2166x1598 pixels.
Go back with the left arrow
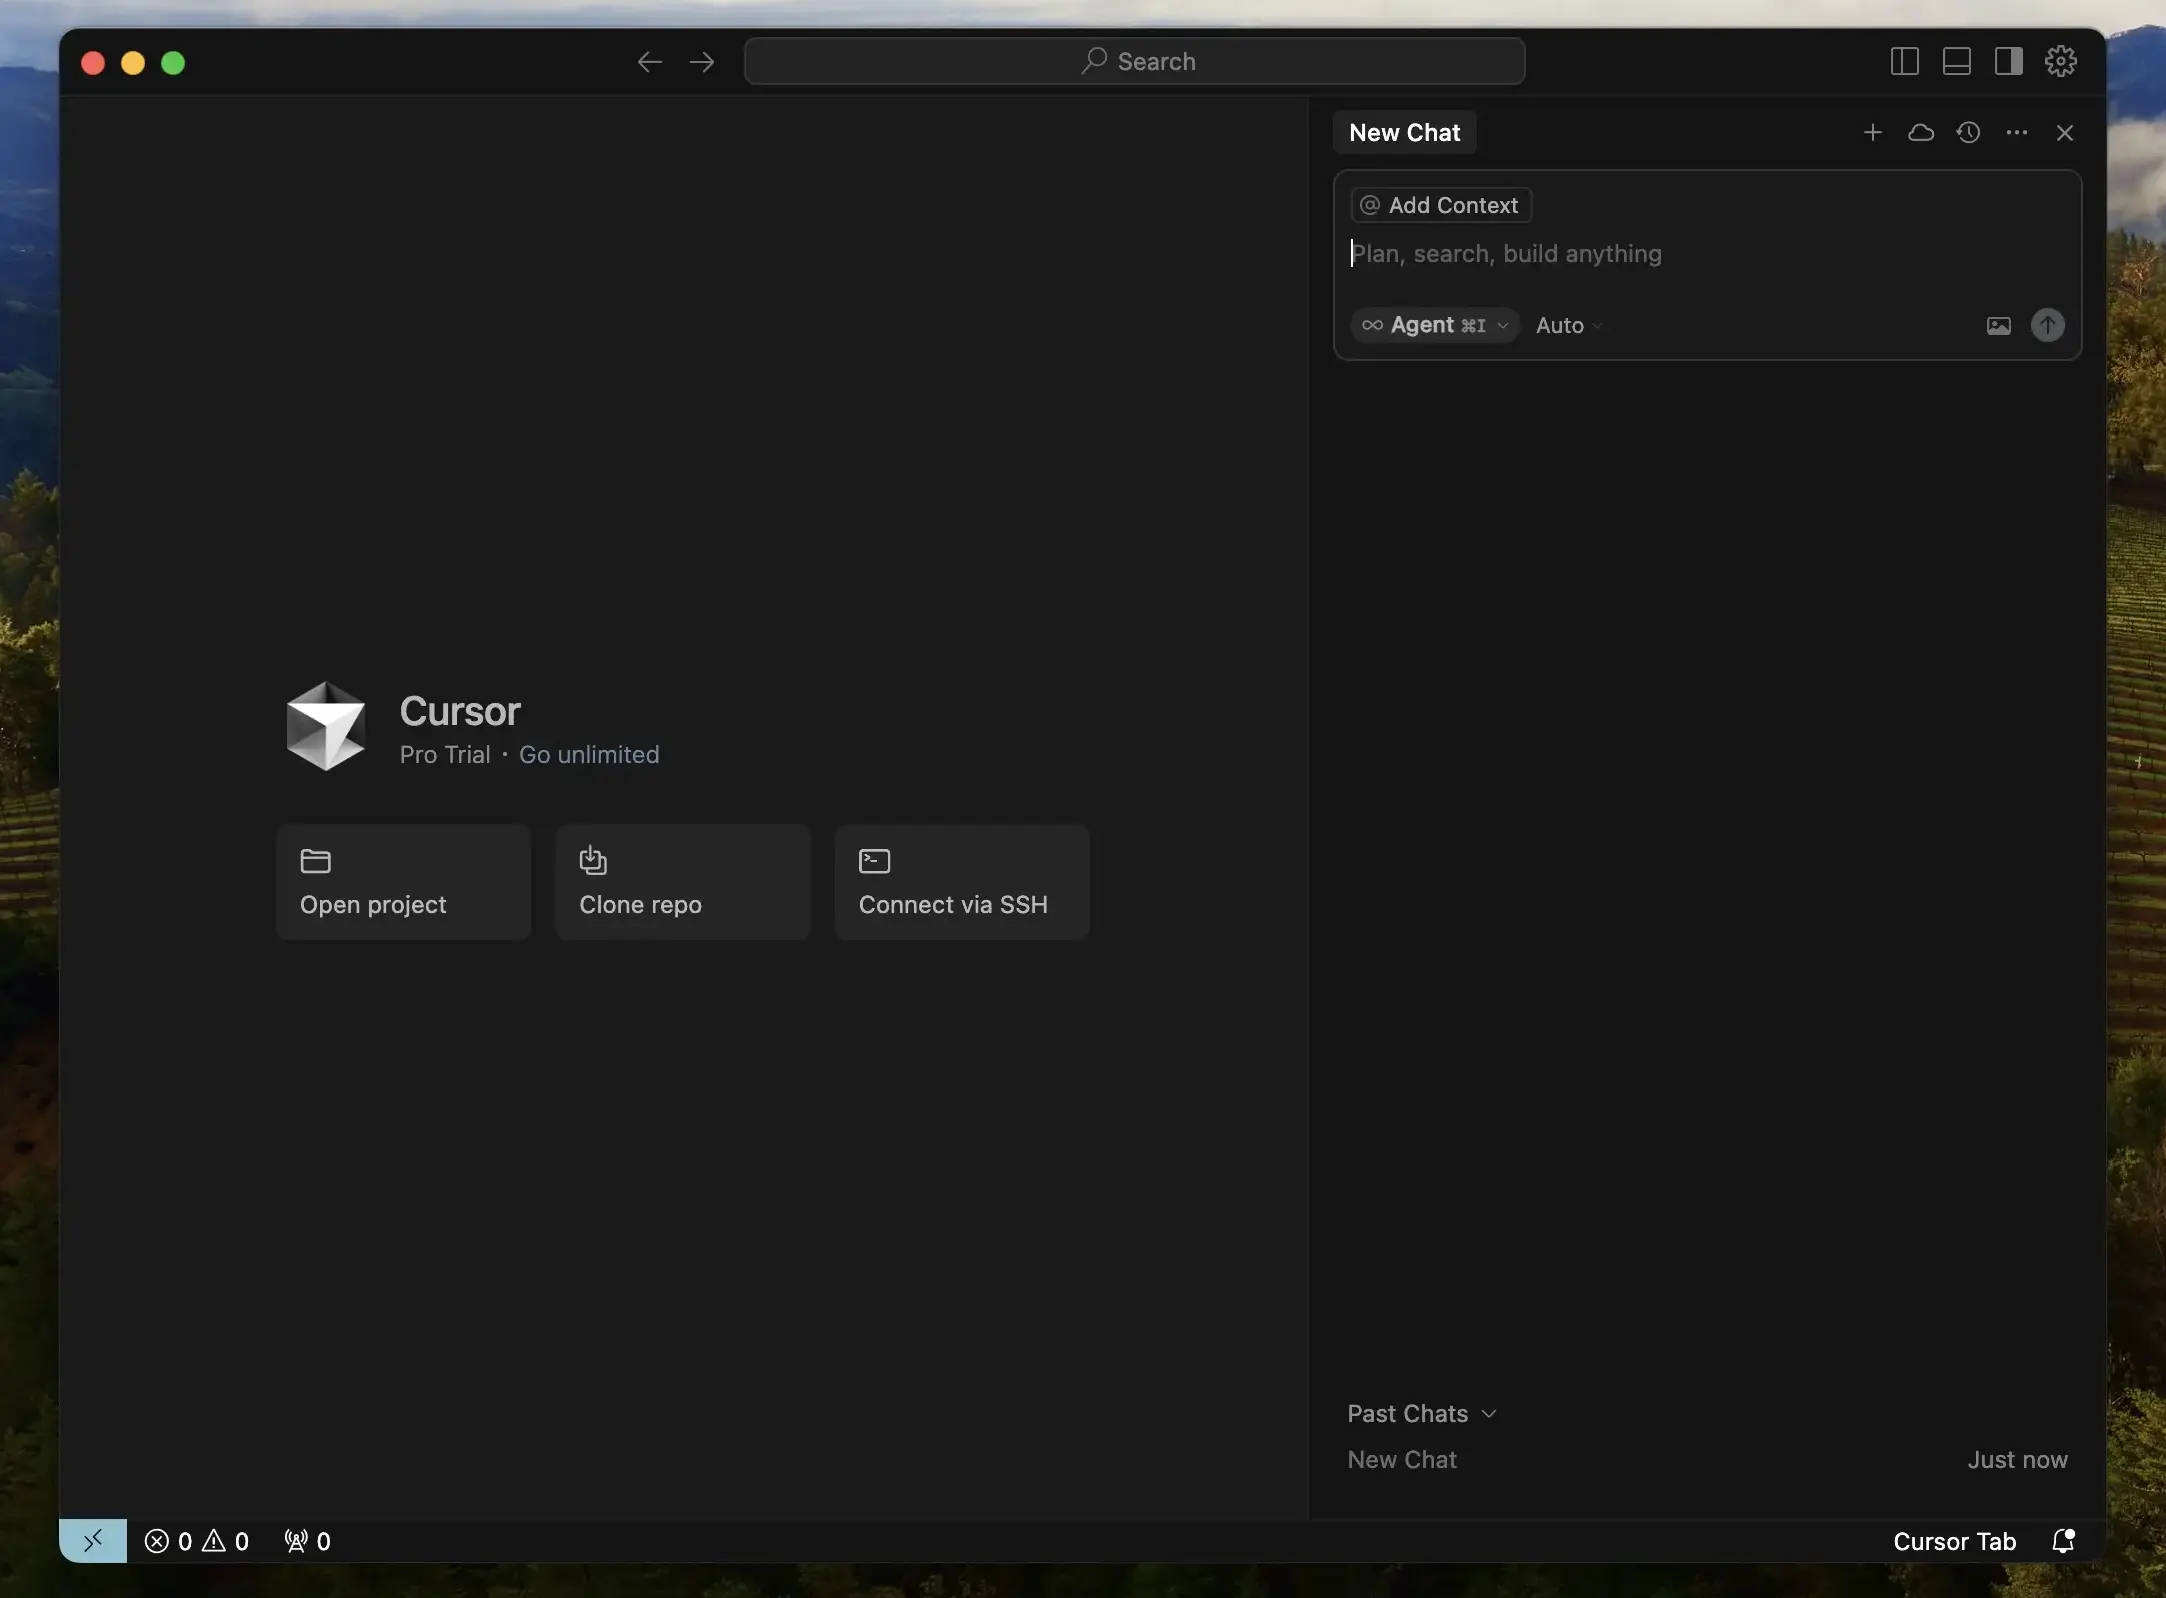[x=649, y=62]
